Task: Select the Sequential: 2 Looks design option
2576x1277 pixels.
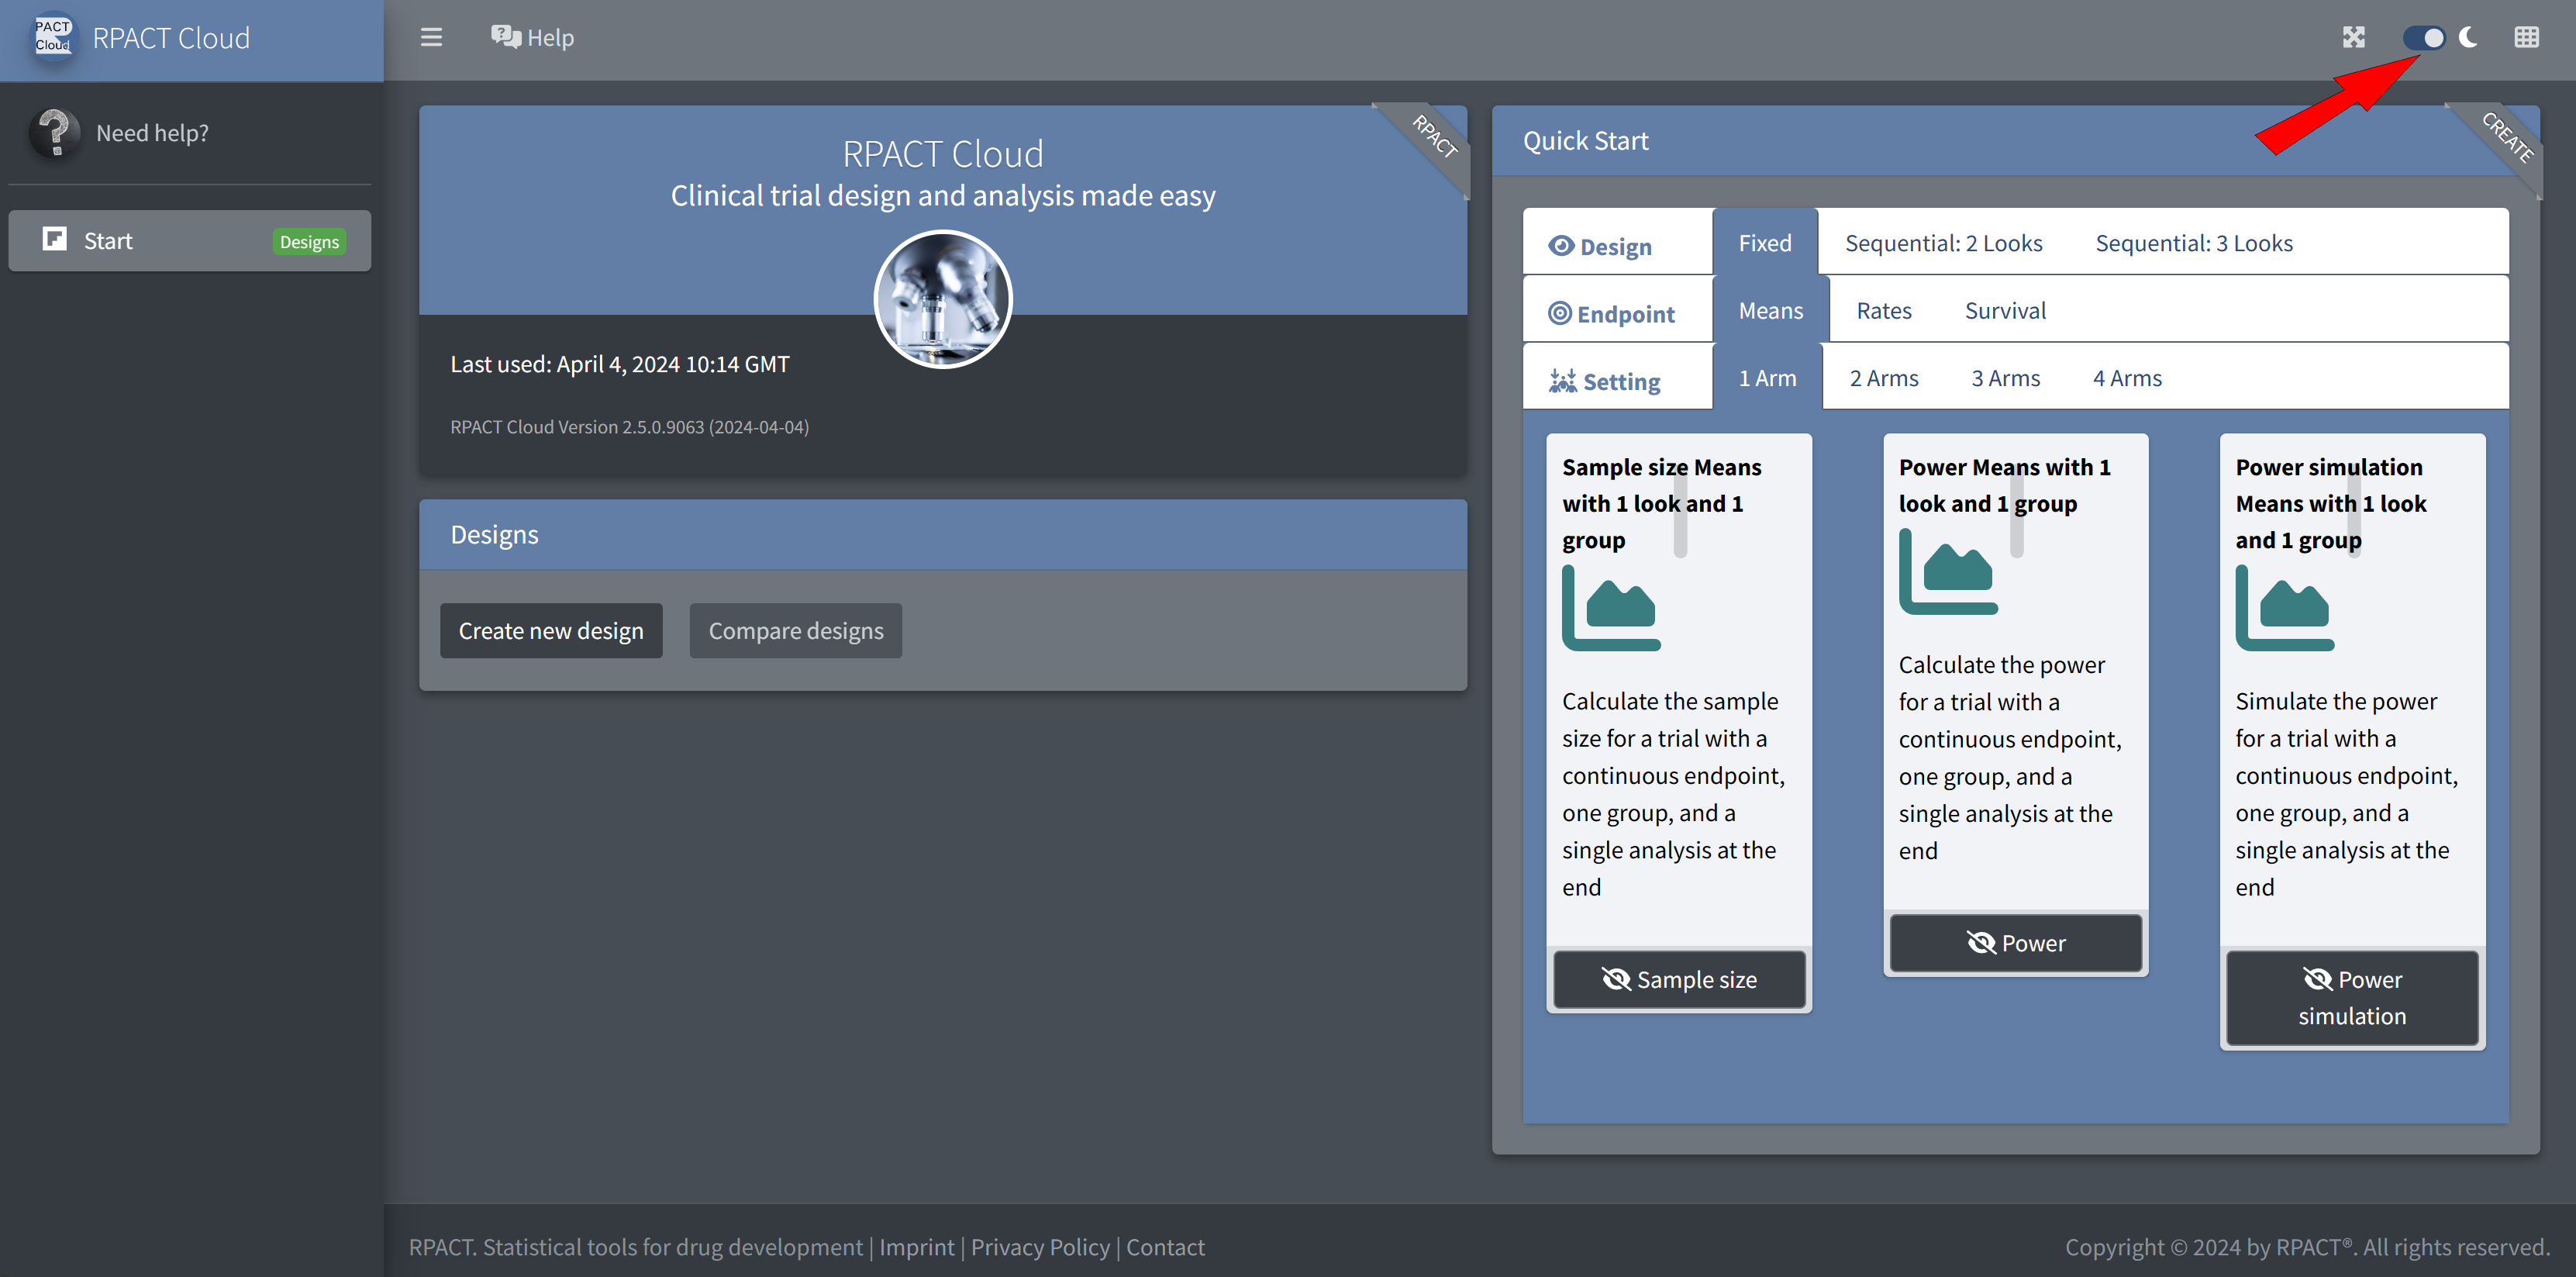Action: pos(1943,243)
